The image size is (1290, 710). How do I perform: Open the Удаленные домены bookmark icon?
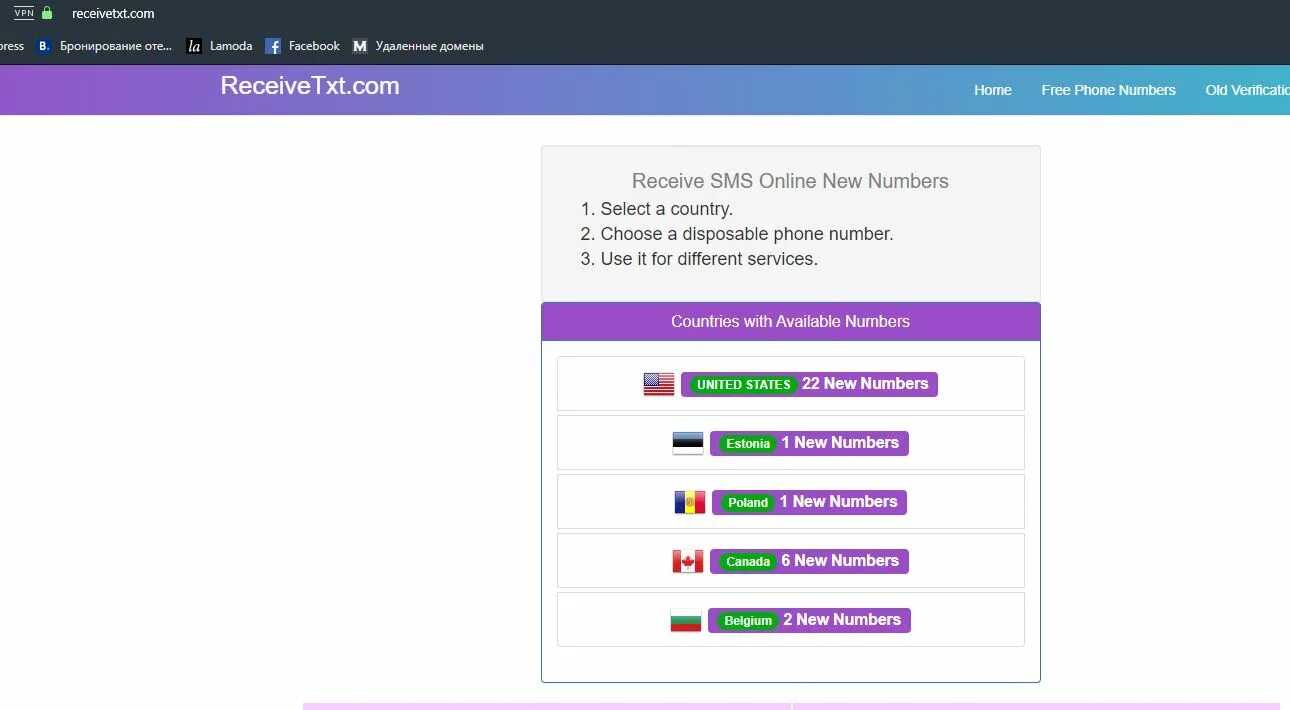point(360,46)
